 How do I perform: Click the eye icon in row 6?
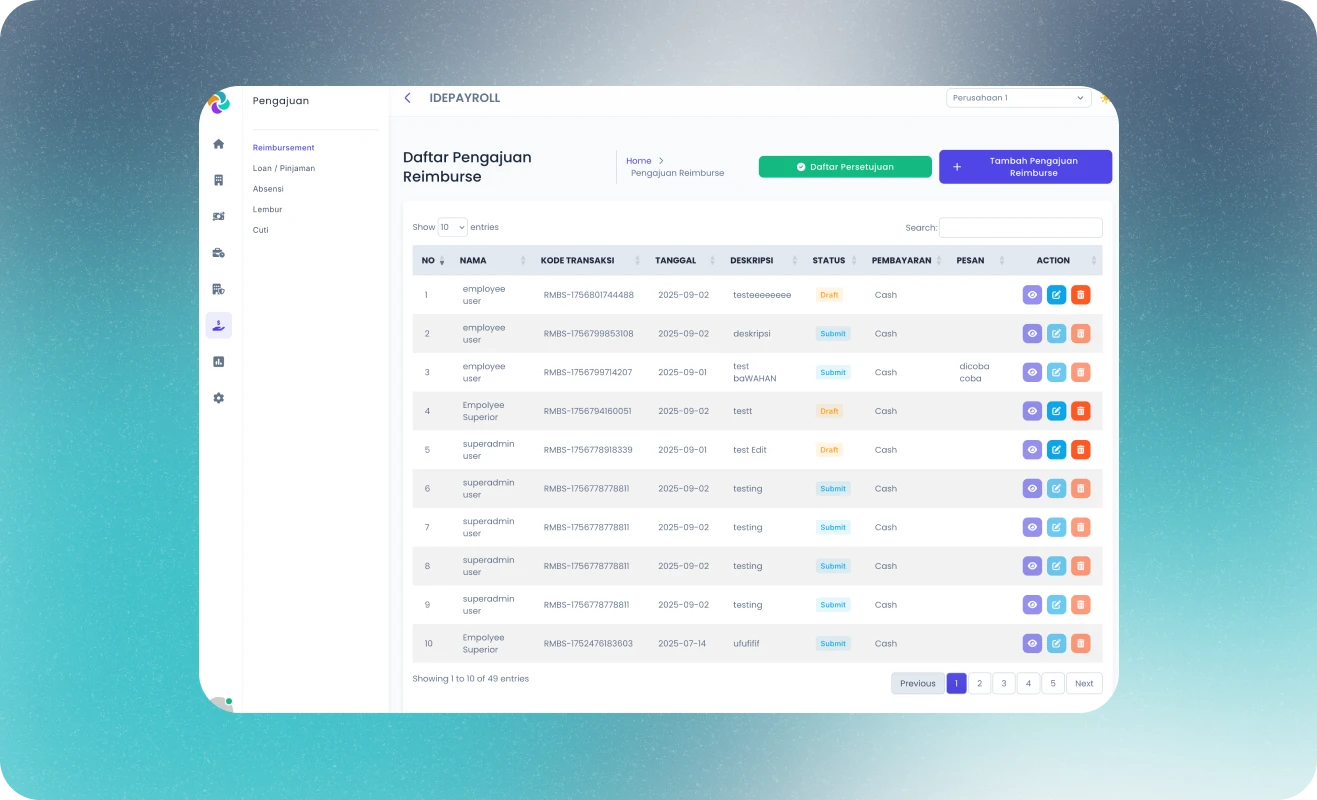(x=1032, y=489)
